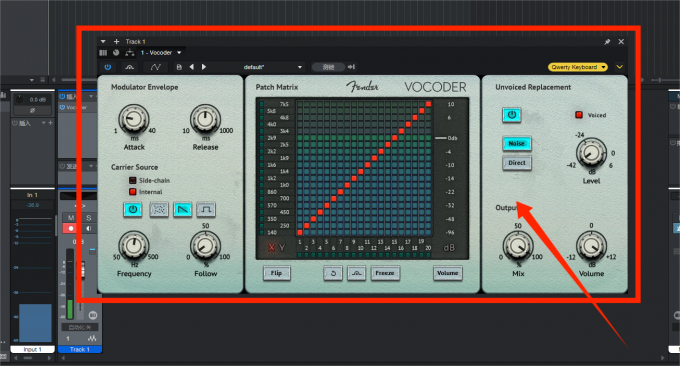Click the Frequency knob
The width and height of the screenshot is (680, 366).
(x=134, y=246)
